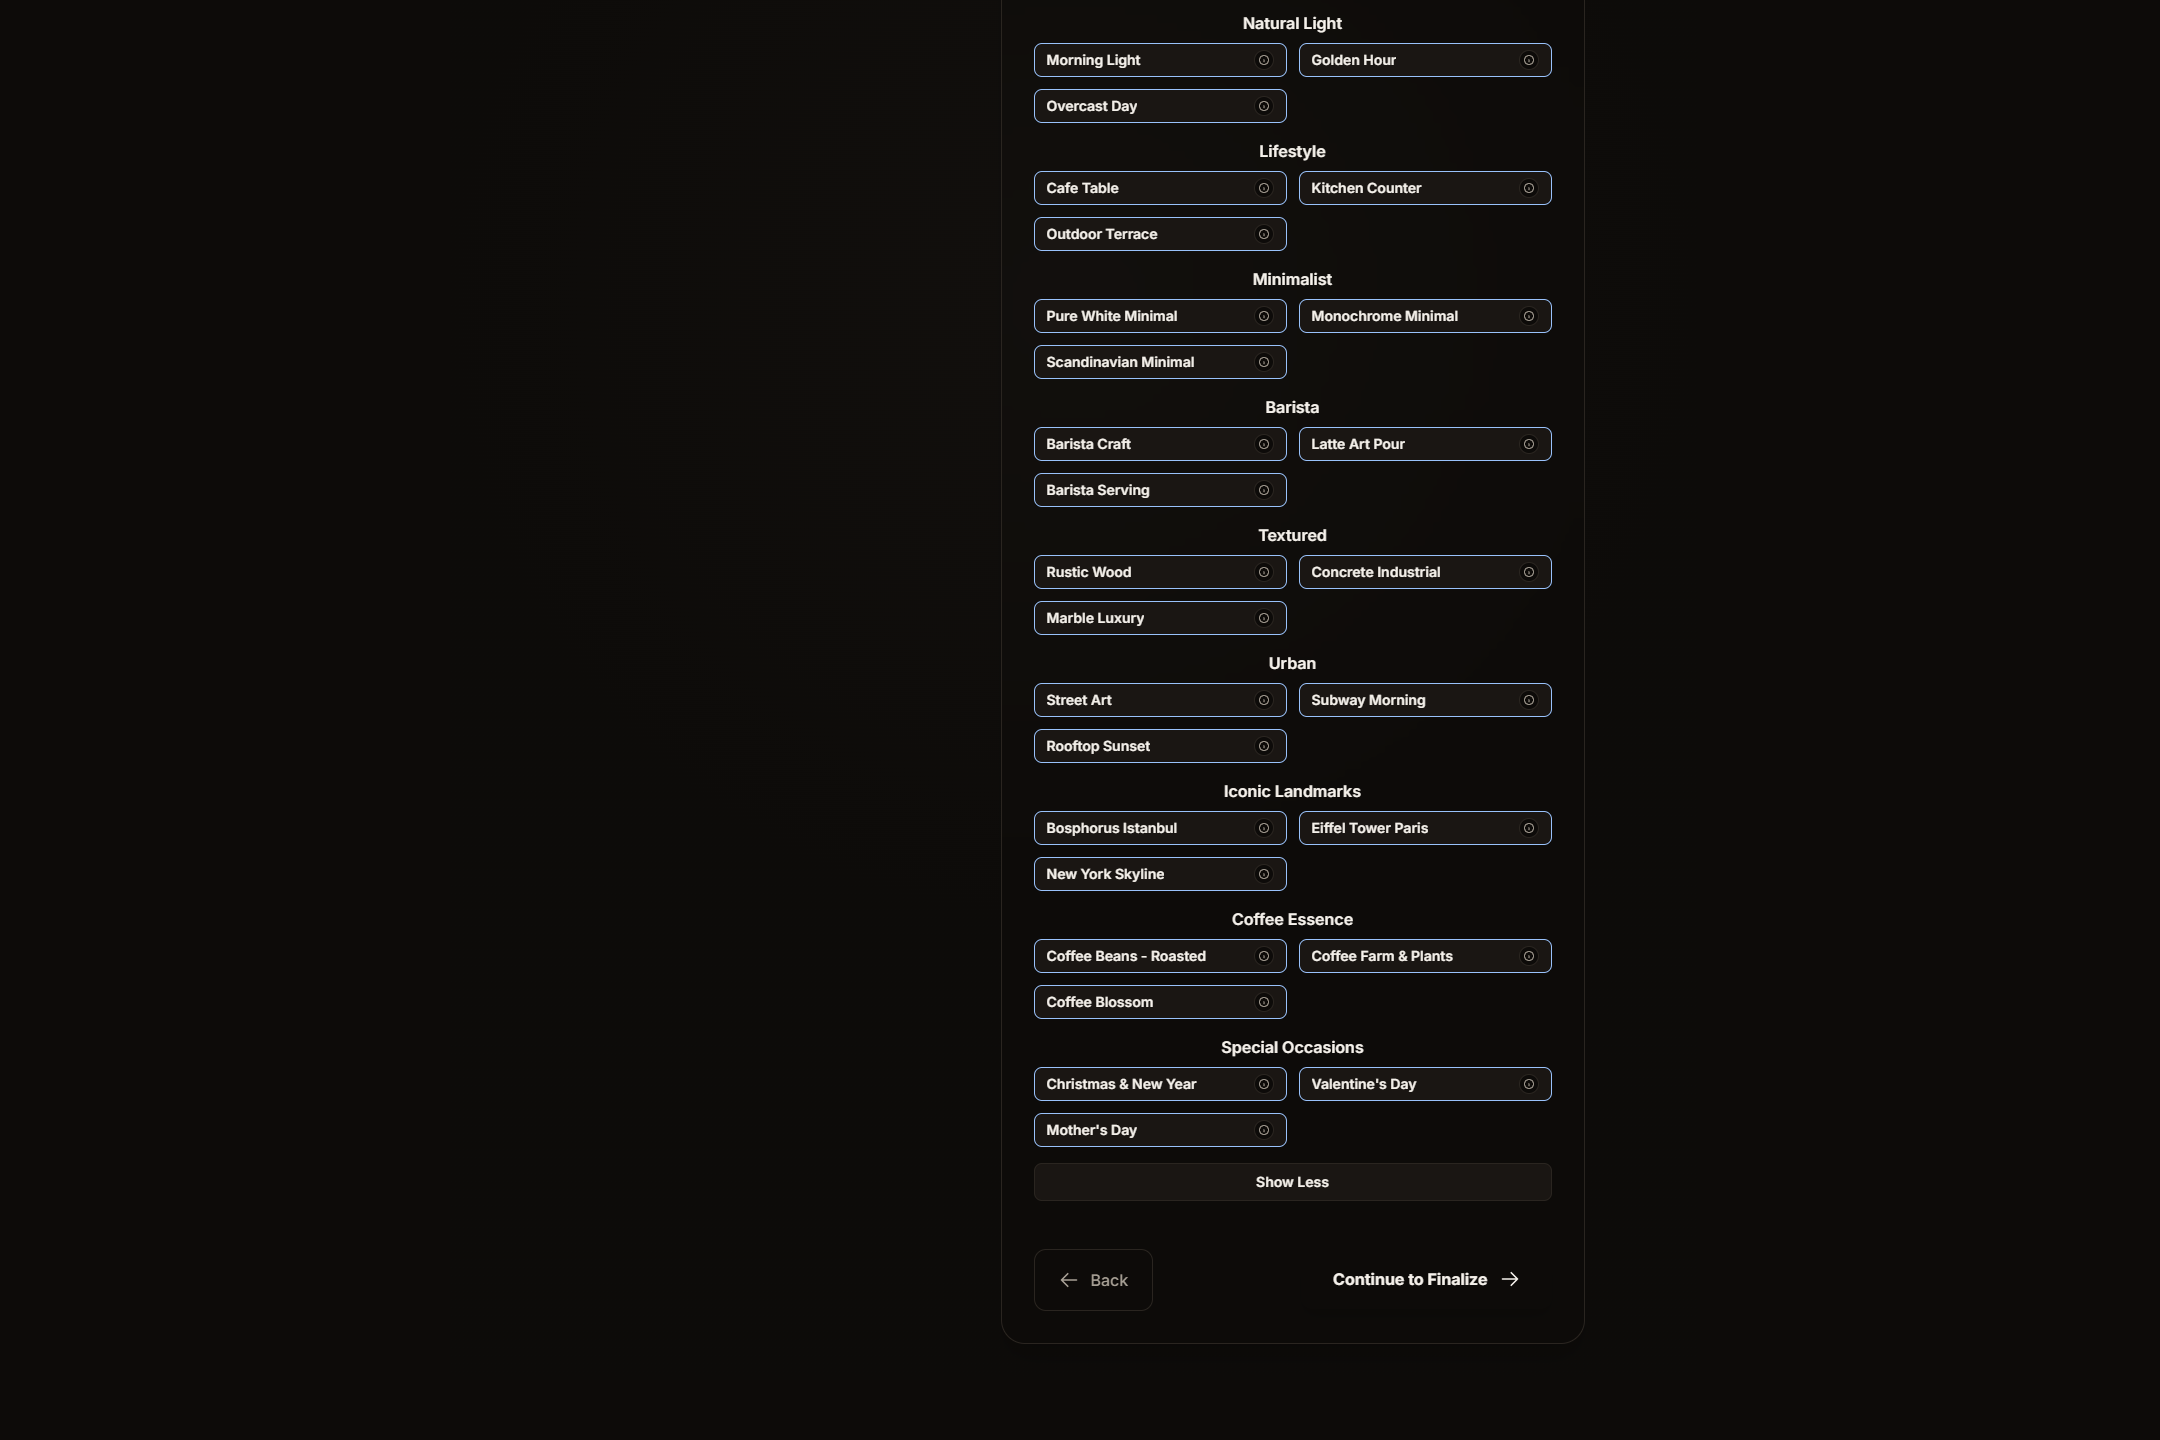Collapse the style list with Show Less
Image resolution: width=2160 pixels, height=1440 pixels.
coord(1291,1181)
